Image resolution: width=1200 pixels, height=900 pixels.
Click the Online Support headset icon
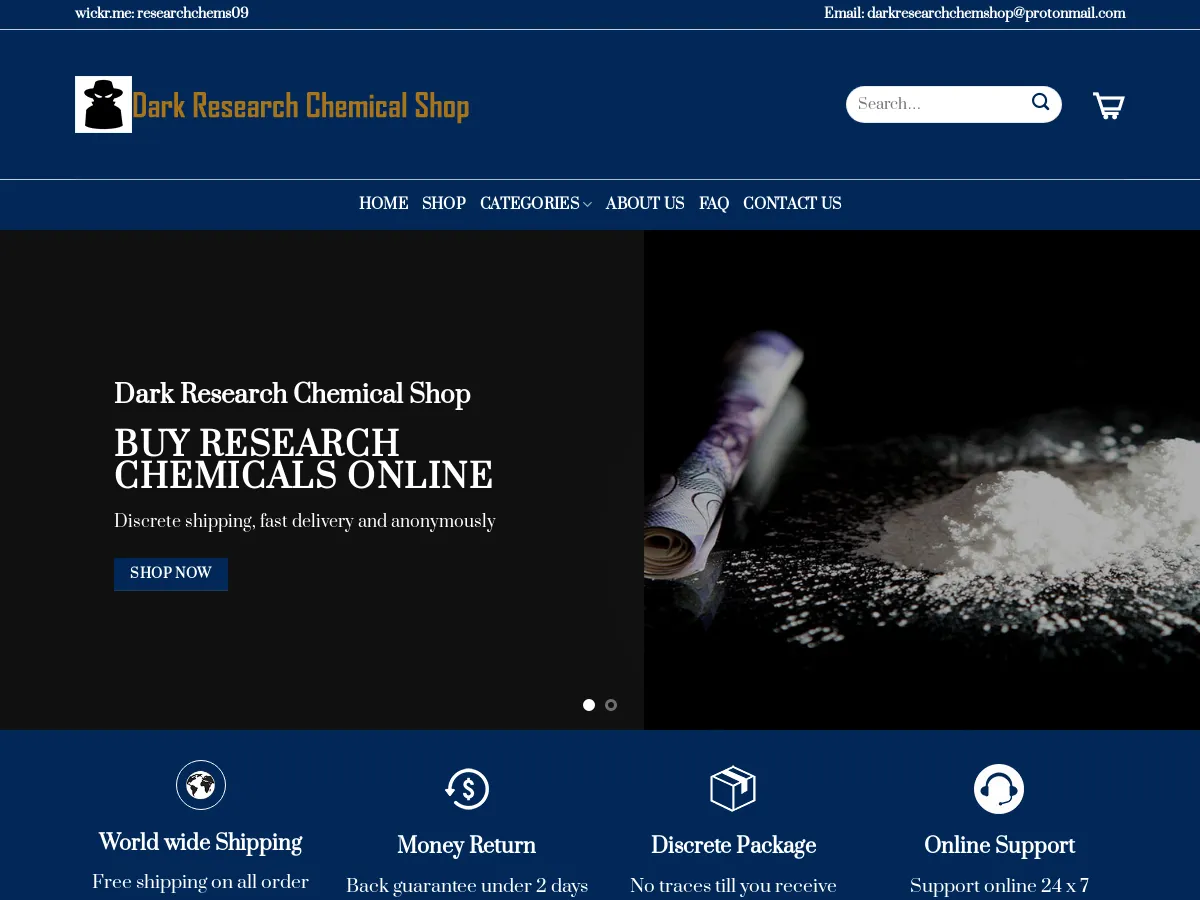point(1000,789)
